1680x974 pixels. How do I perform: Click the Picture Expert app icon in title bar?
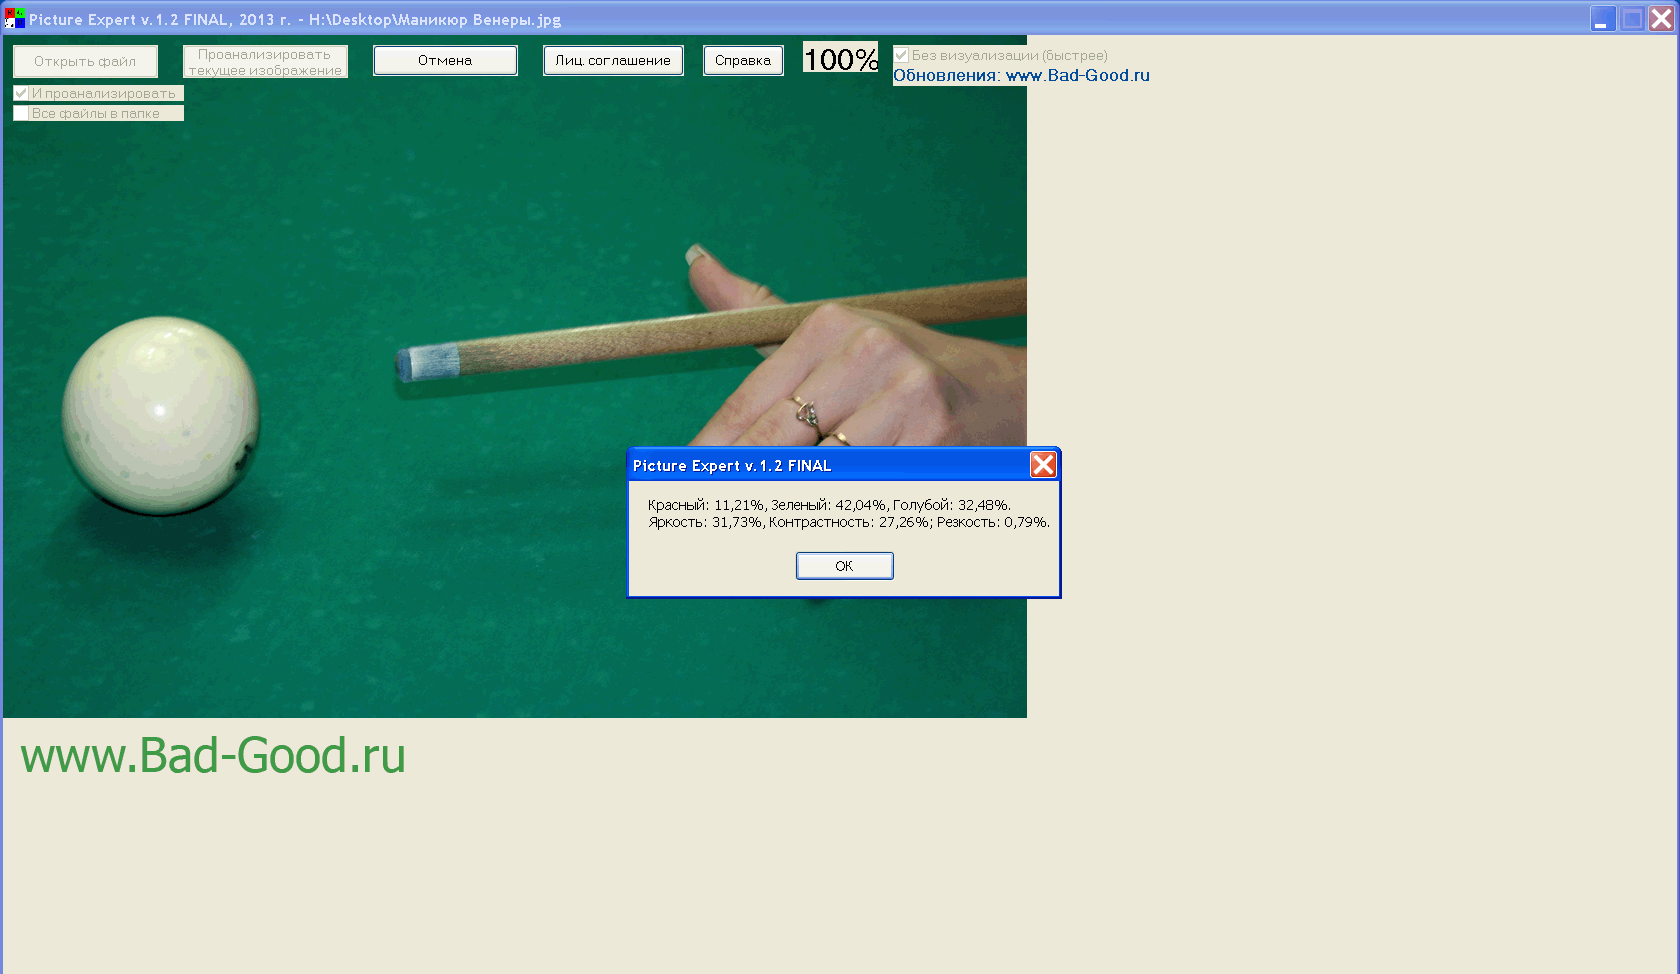click(15, 18)
